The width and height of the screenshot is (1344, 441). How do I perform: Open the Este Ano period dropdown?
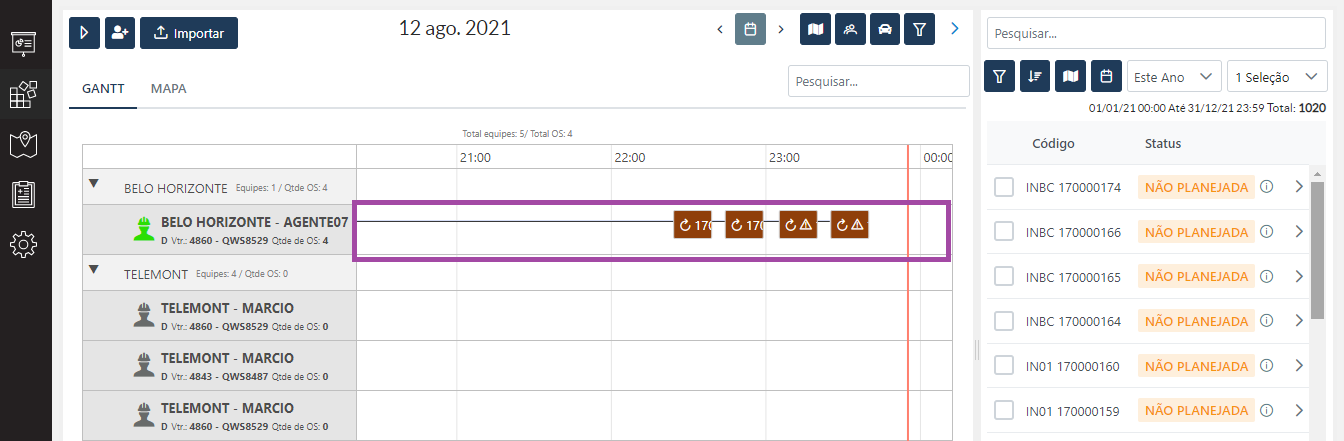[x=1173, y=77]
